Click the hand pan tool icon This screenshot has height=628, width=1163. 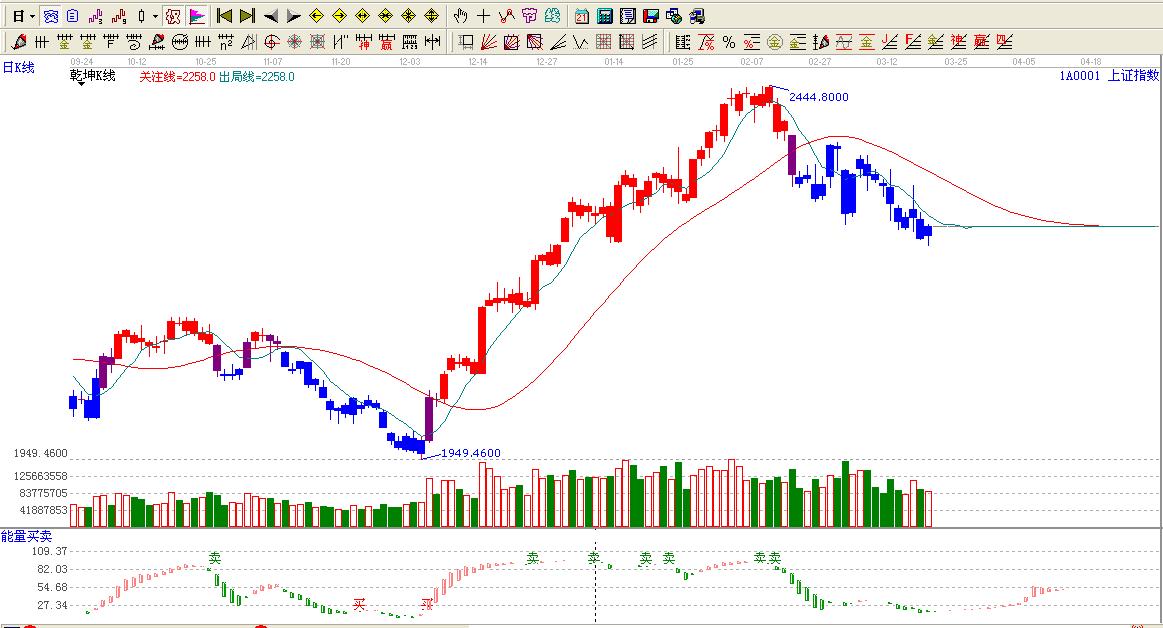point(460,16)
